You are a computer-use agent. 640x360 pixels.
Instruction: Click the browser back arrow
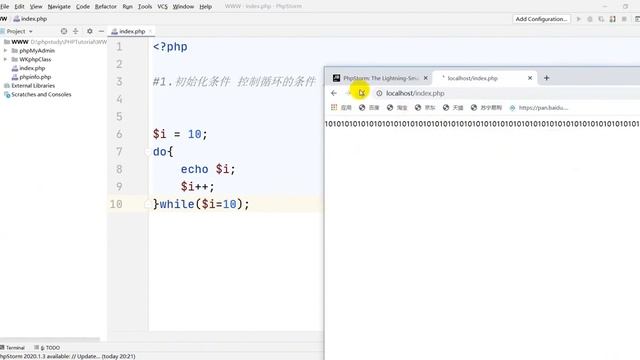point(334,93)
